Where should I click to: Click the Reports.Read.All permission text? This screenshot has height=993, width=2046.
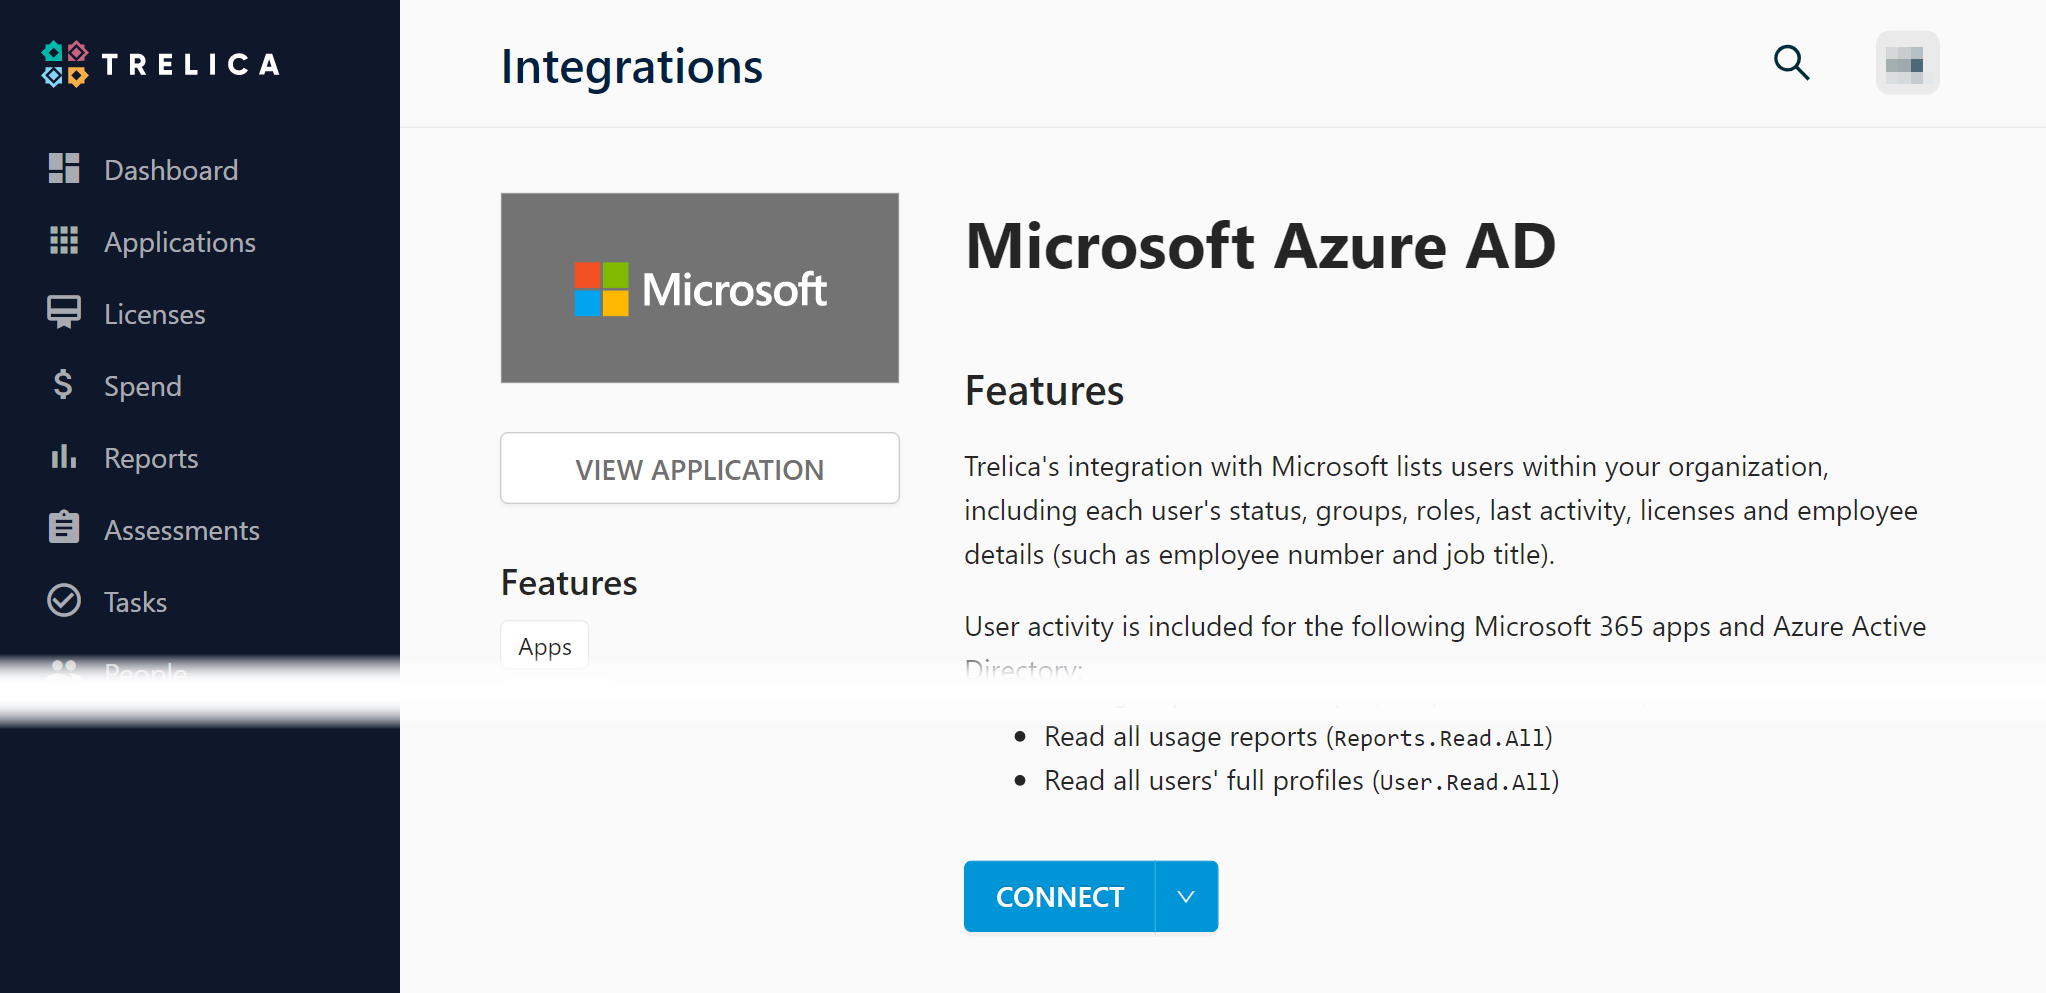(x=1439, y=738)
